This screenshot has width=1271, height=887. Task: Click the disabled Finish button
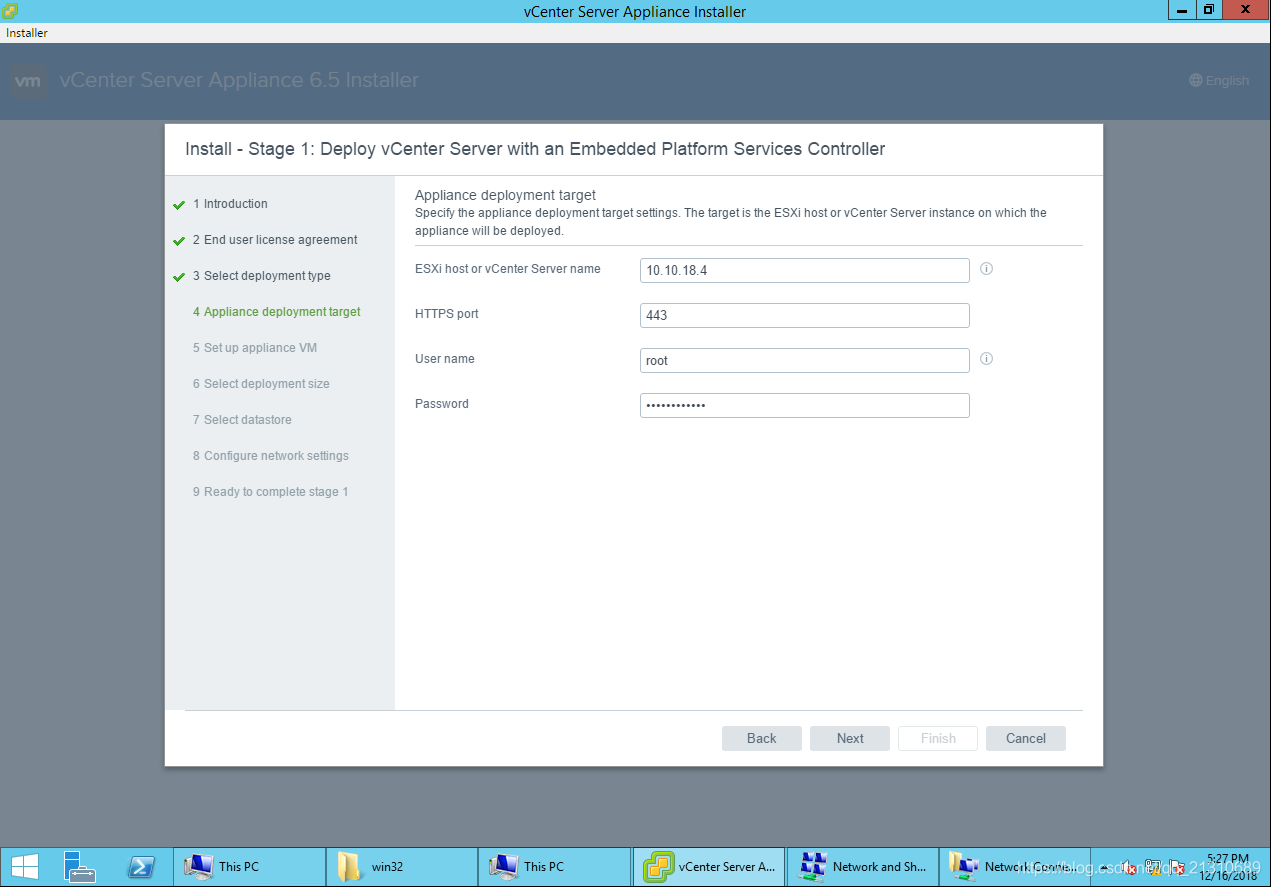[x=938, y=738]
